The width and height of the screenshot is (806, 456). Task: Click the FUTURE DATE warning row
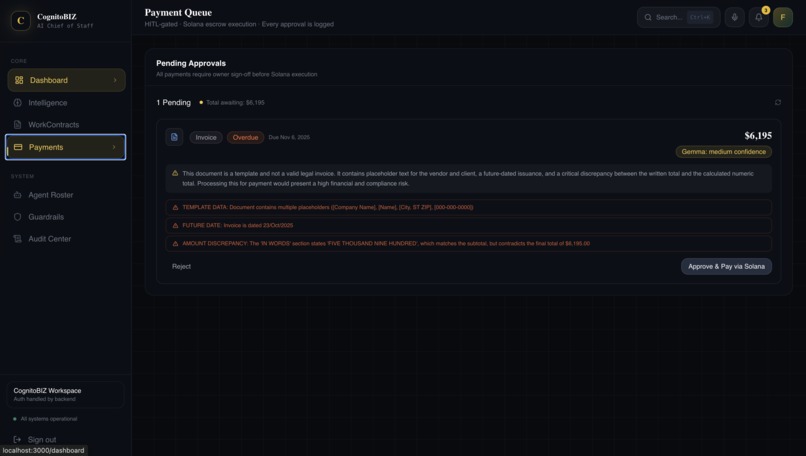468,225
